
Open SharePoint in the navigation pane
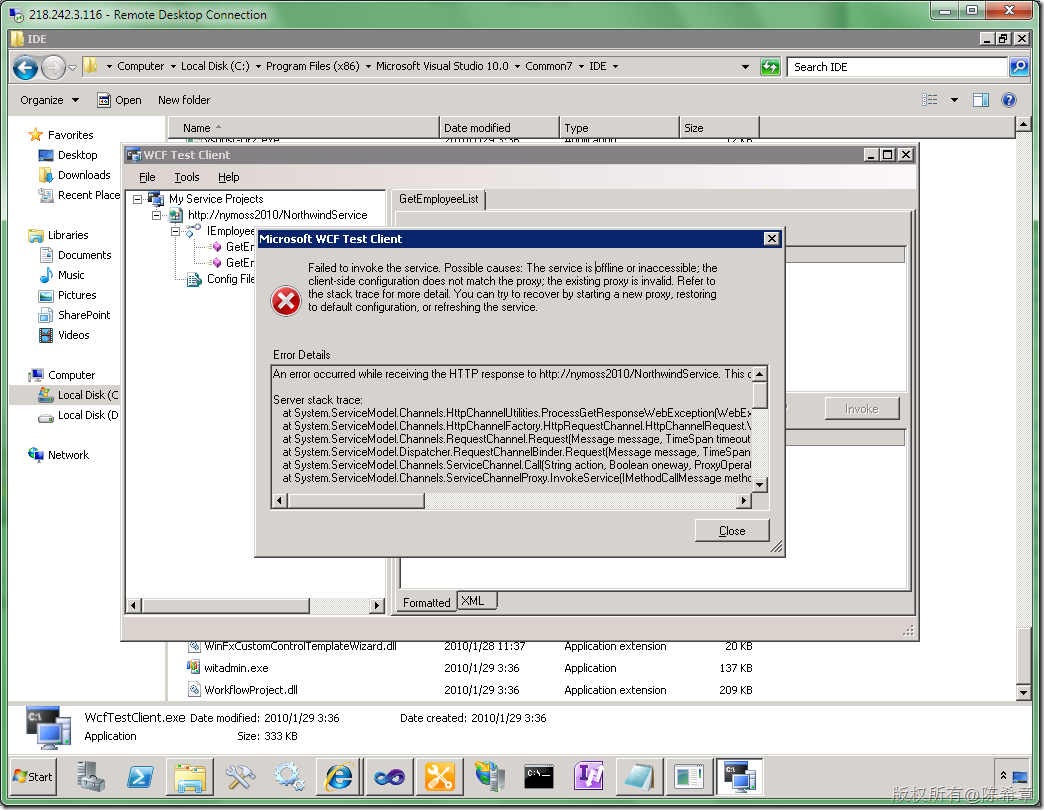click(x=75, y=315)
